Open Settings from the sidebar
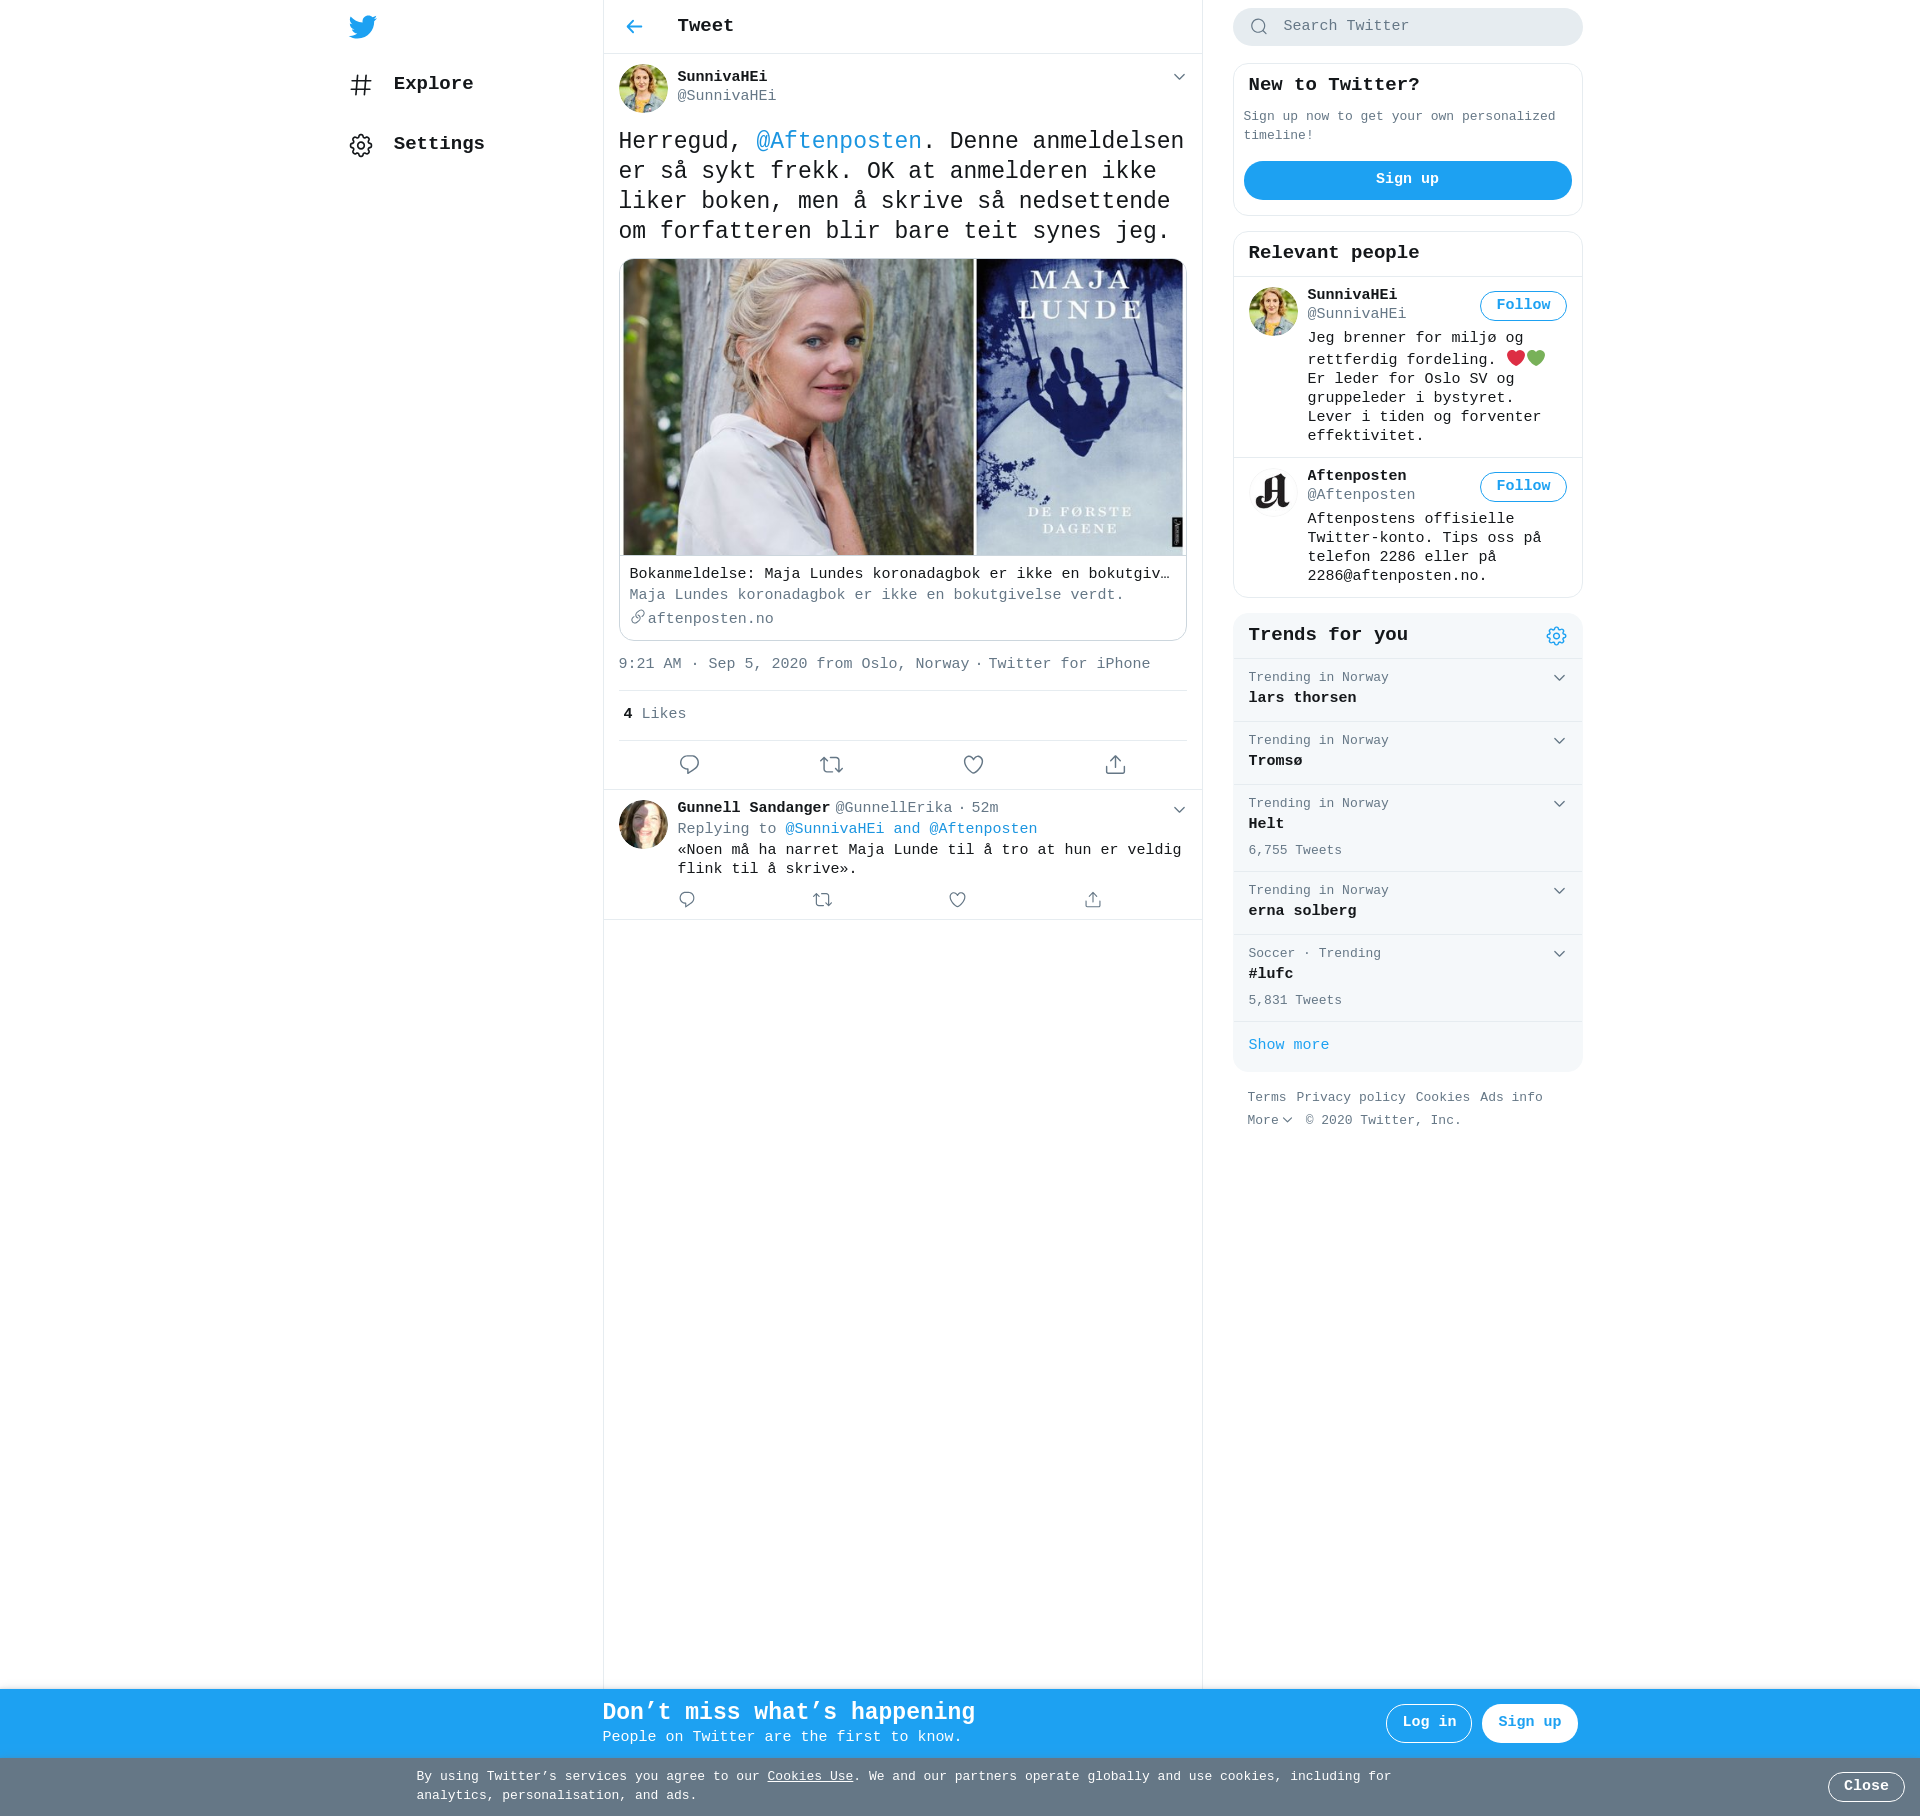Viewport: 1920px width, 1816px height. (x=417, y=144)
